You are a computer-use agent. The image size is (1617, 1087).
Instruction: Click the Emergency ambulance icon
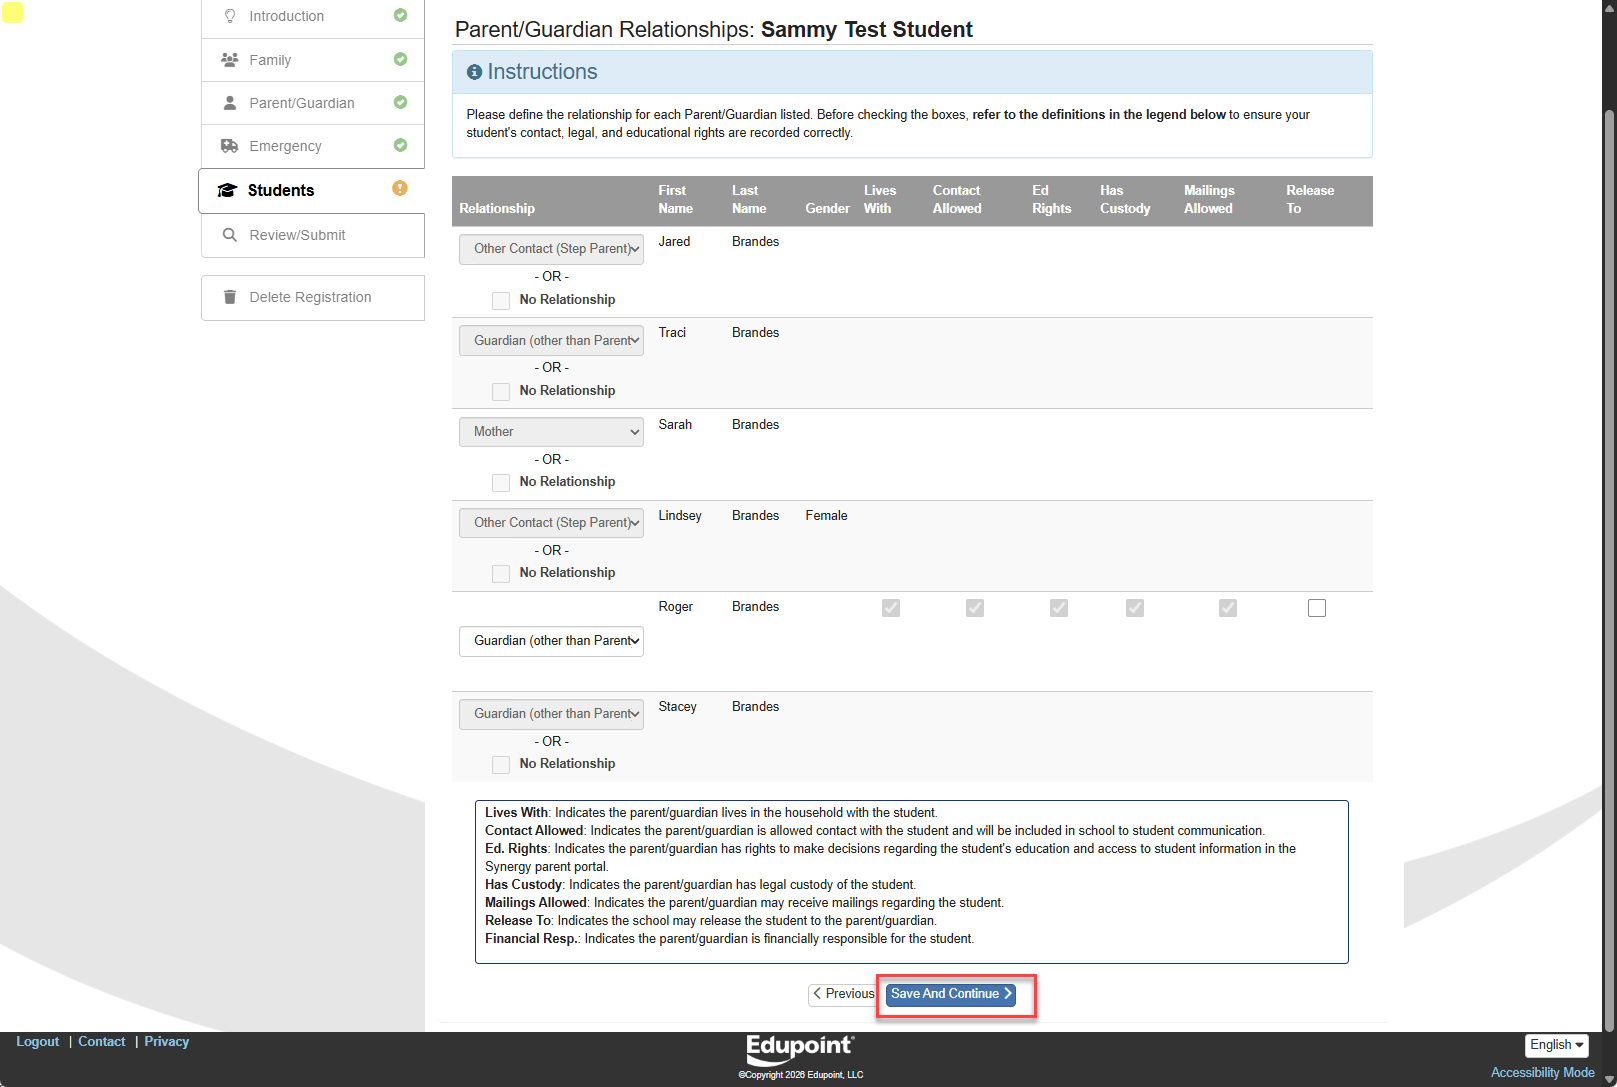[229, 146]
